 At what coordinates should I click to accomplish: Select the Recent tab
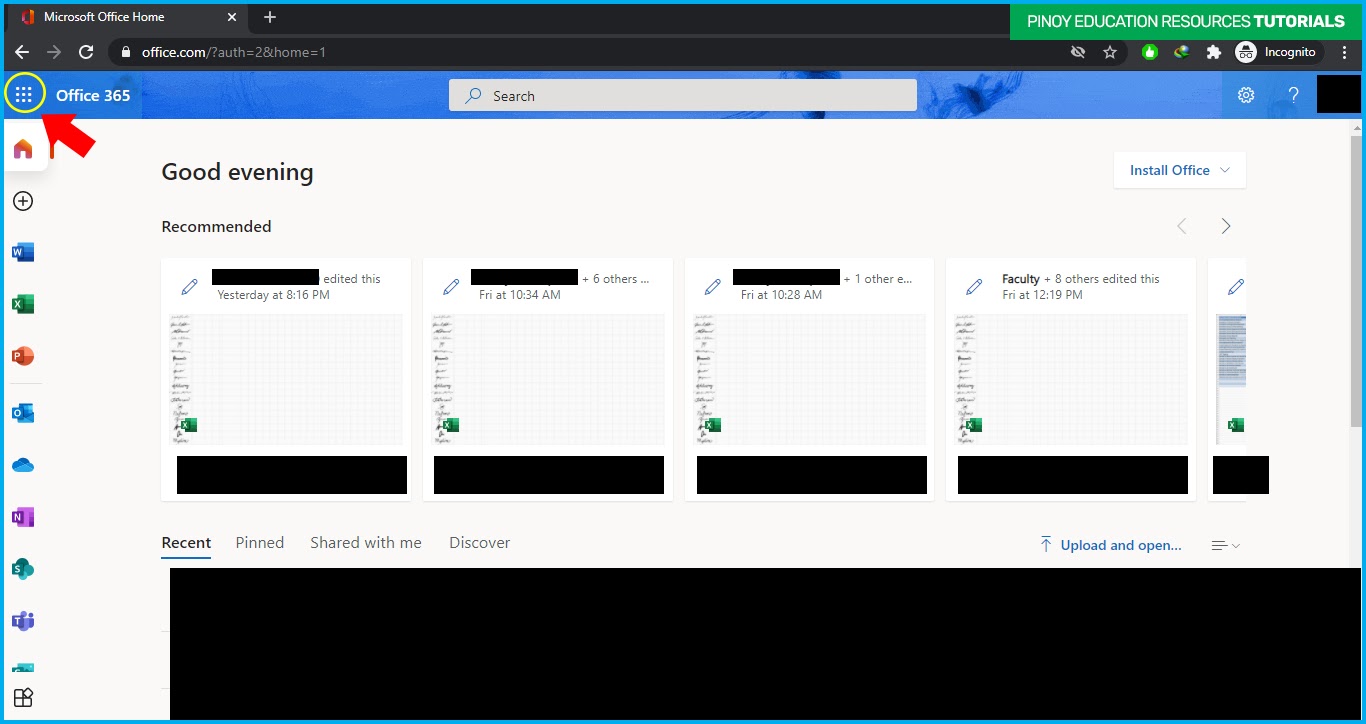[186, 543]
